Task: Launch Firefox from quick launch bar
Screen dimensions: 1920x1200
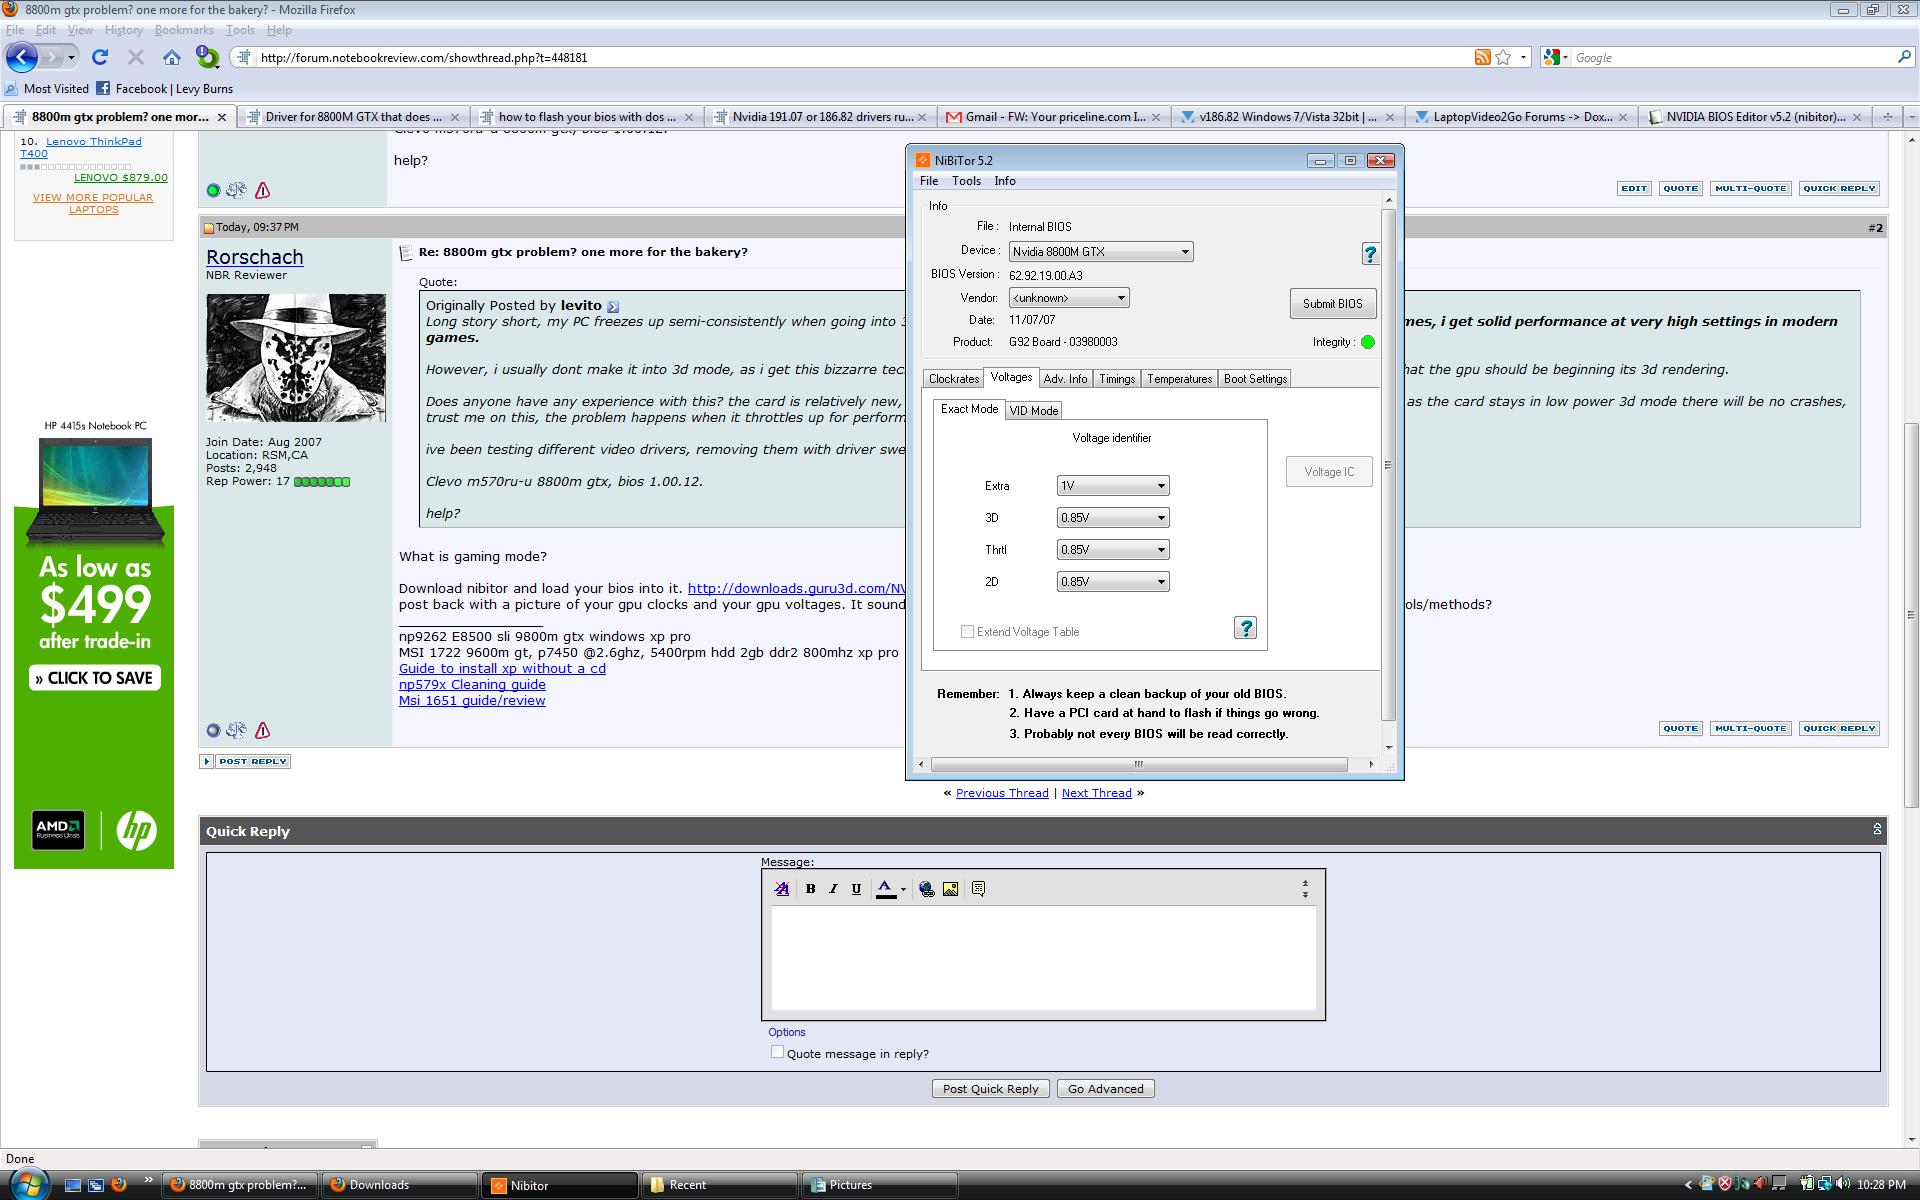Action: click(x=119, y=1185)
